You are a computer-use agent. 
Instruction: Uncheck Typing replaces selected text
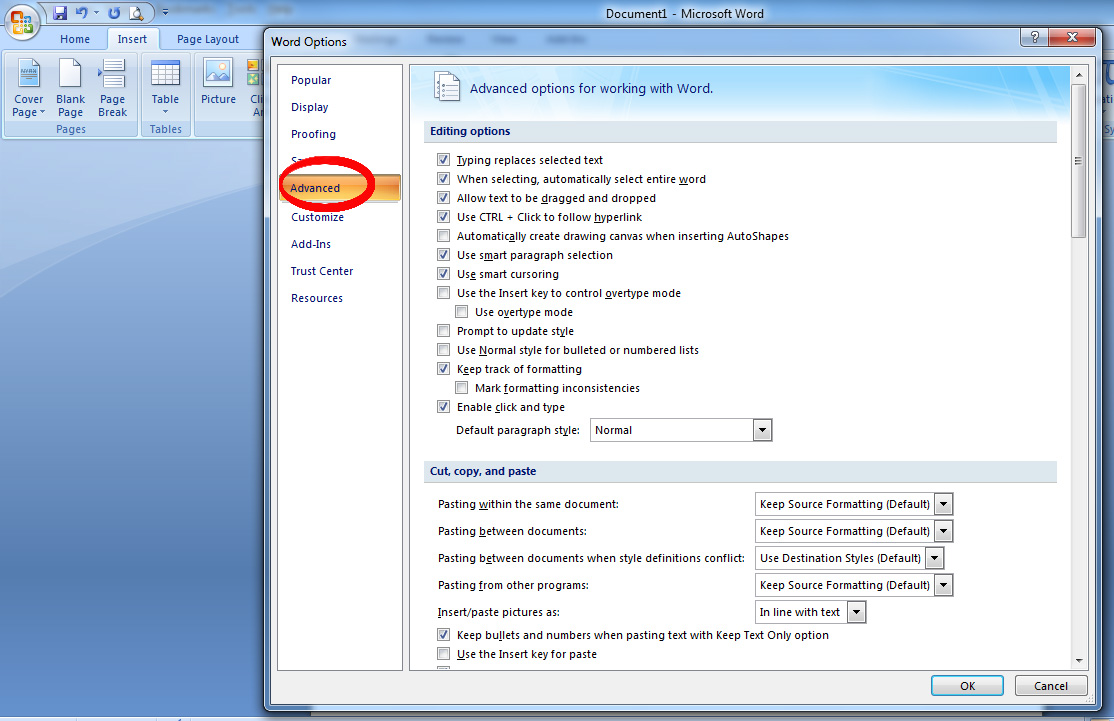pos(443,160)
